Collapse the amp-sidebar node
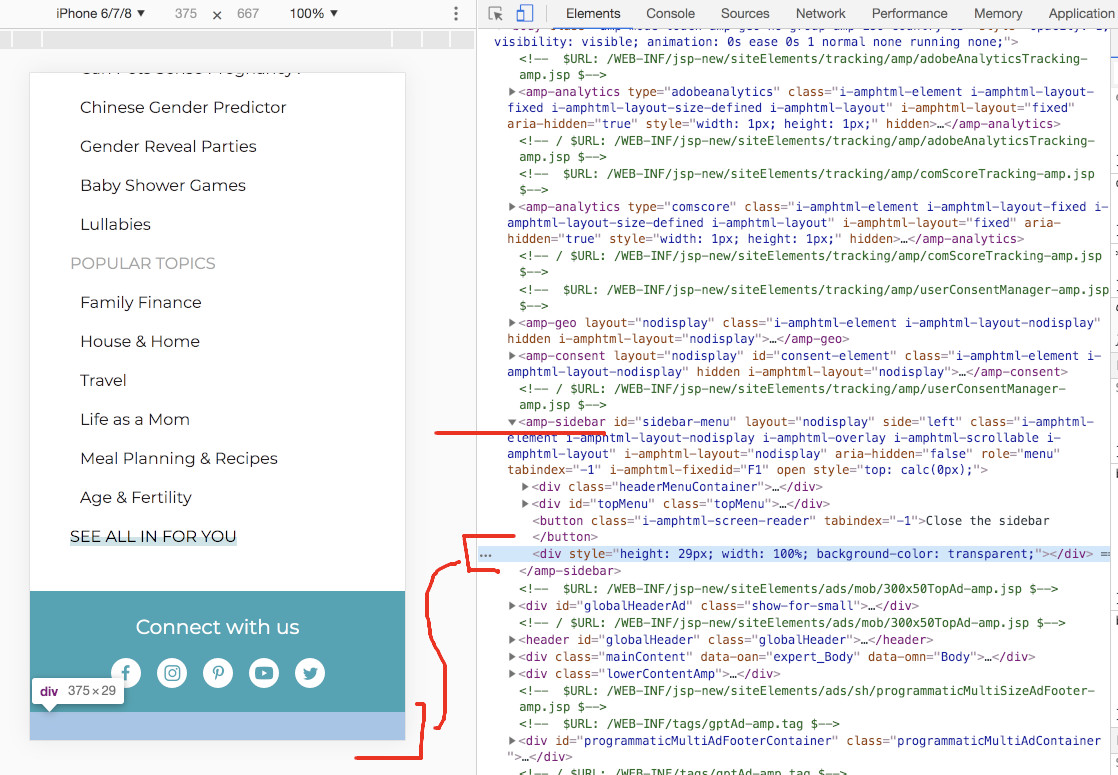 [512, 422]
